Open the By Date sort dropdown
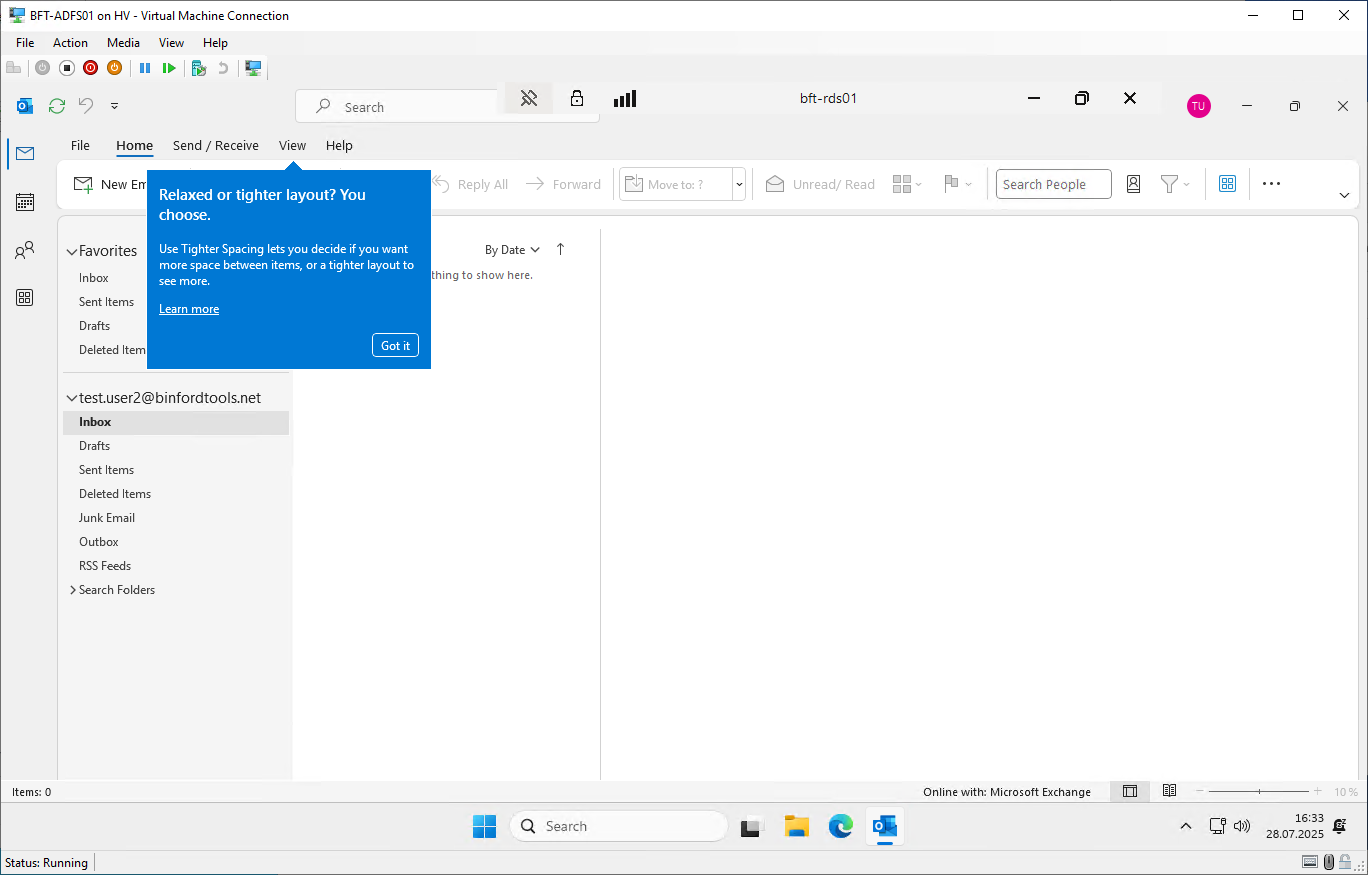Screen dimensions: 1368x875 pyautogui.click(x=512, y=250)
